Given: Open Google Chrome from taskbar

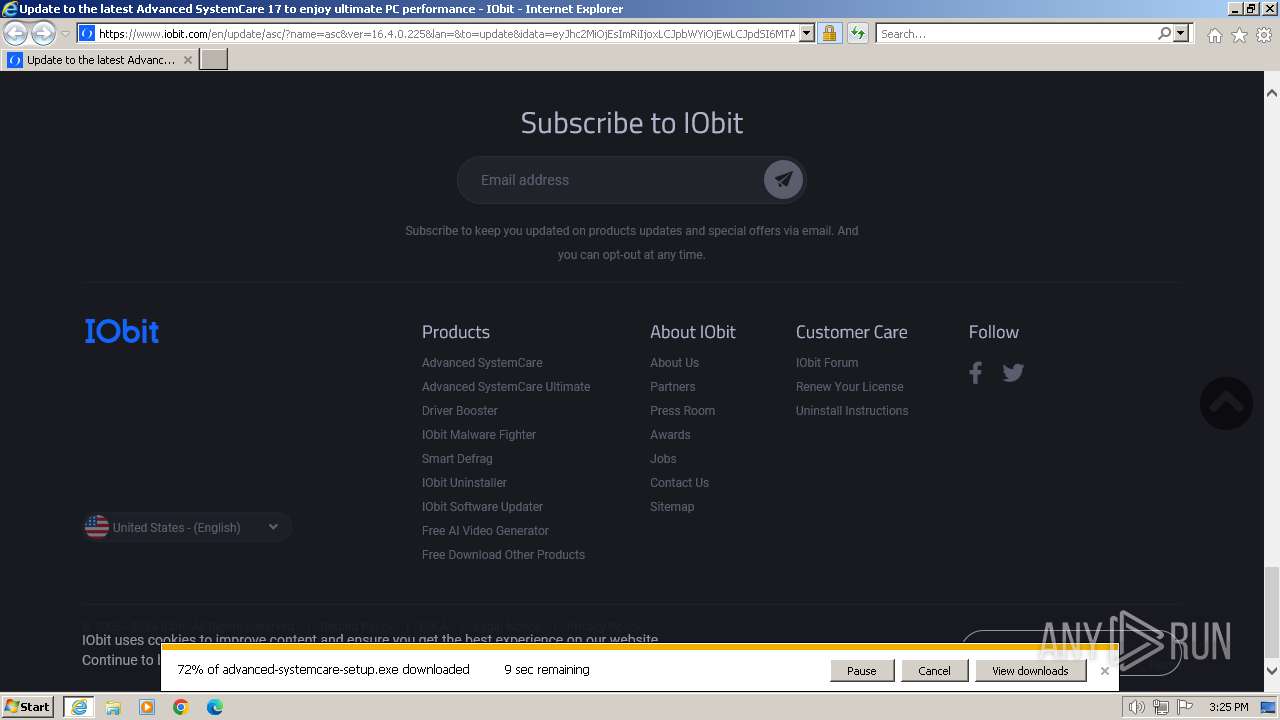Looking at the screenshot, I should pyautogui.click(x=181, y=707).
